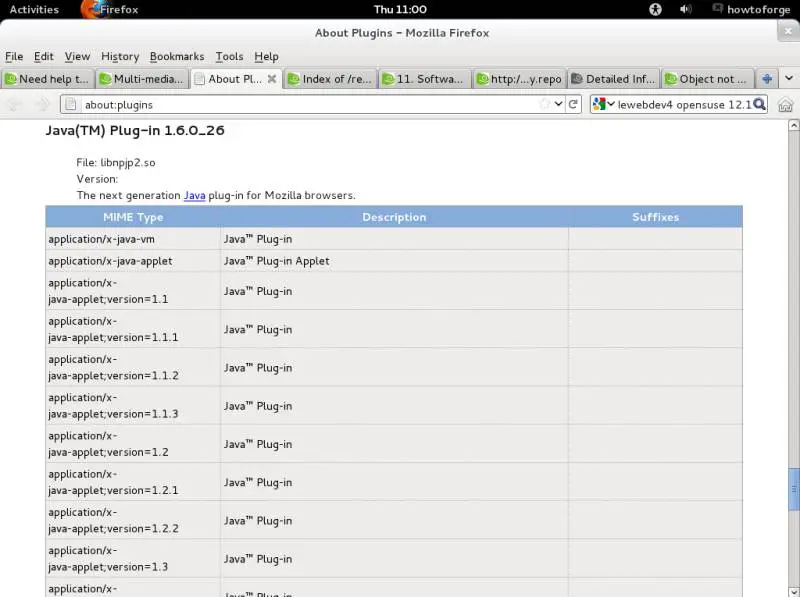The image size is (800, 597).
Task: Open the History menu
Action: pos(120,57)
